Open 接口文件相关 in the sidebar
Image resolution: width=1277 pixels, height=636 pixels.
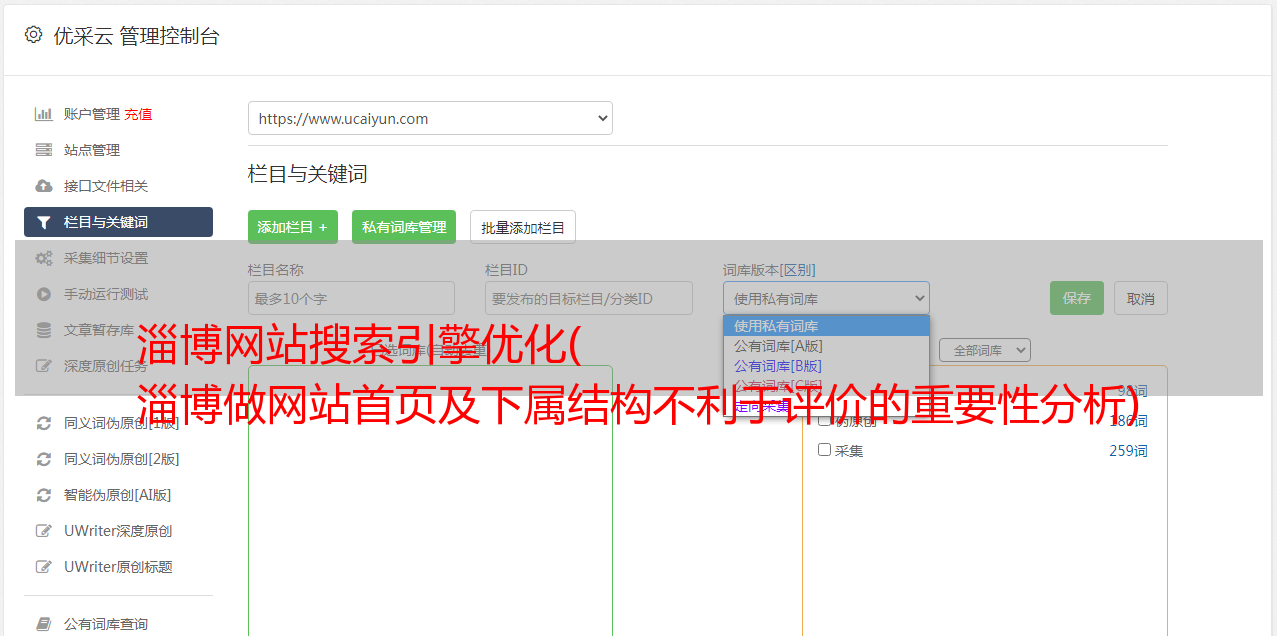(x=106, y=186)
